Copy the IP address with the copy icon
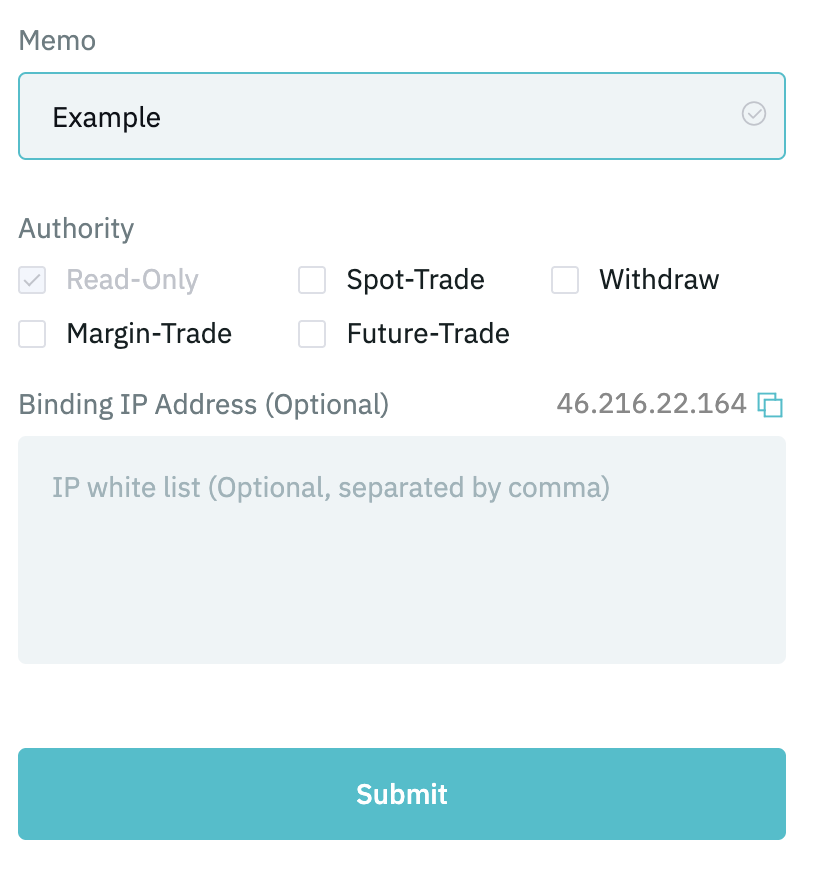The height and width of the screenshot is (872, 826). click(x=770, y=404)
